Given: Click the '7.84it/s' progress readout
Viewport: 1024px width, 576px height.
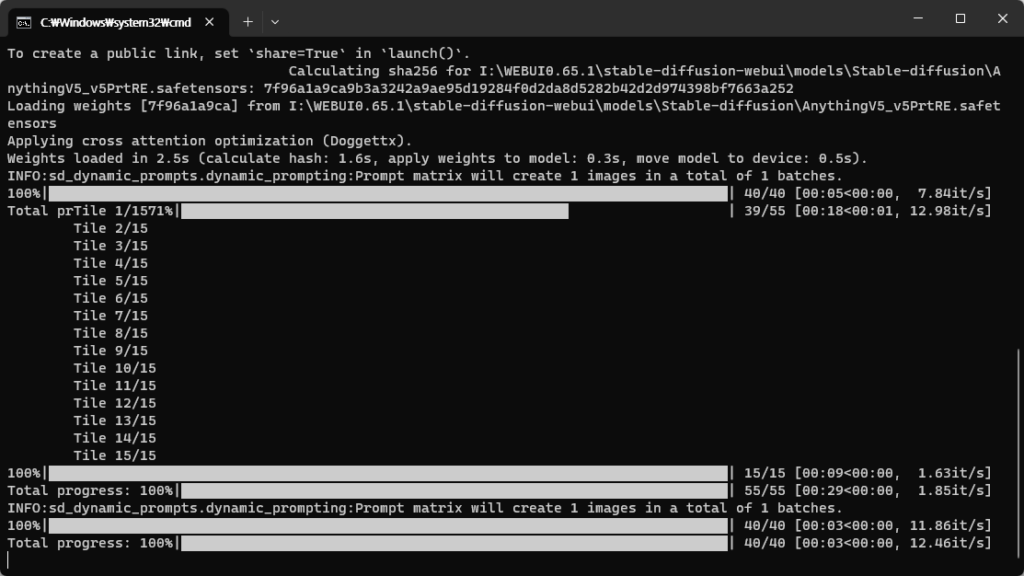Looking at the screenshot, I should point(954,193).
